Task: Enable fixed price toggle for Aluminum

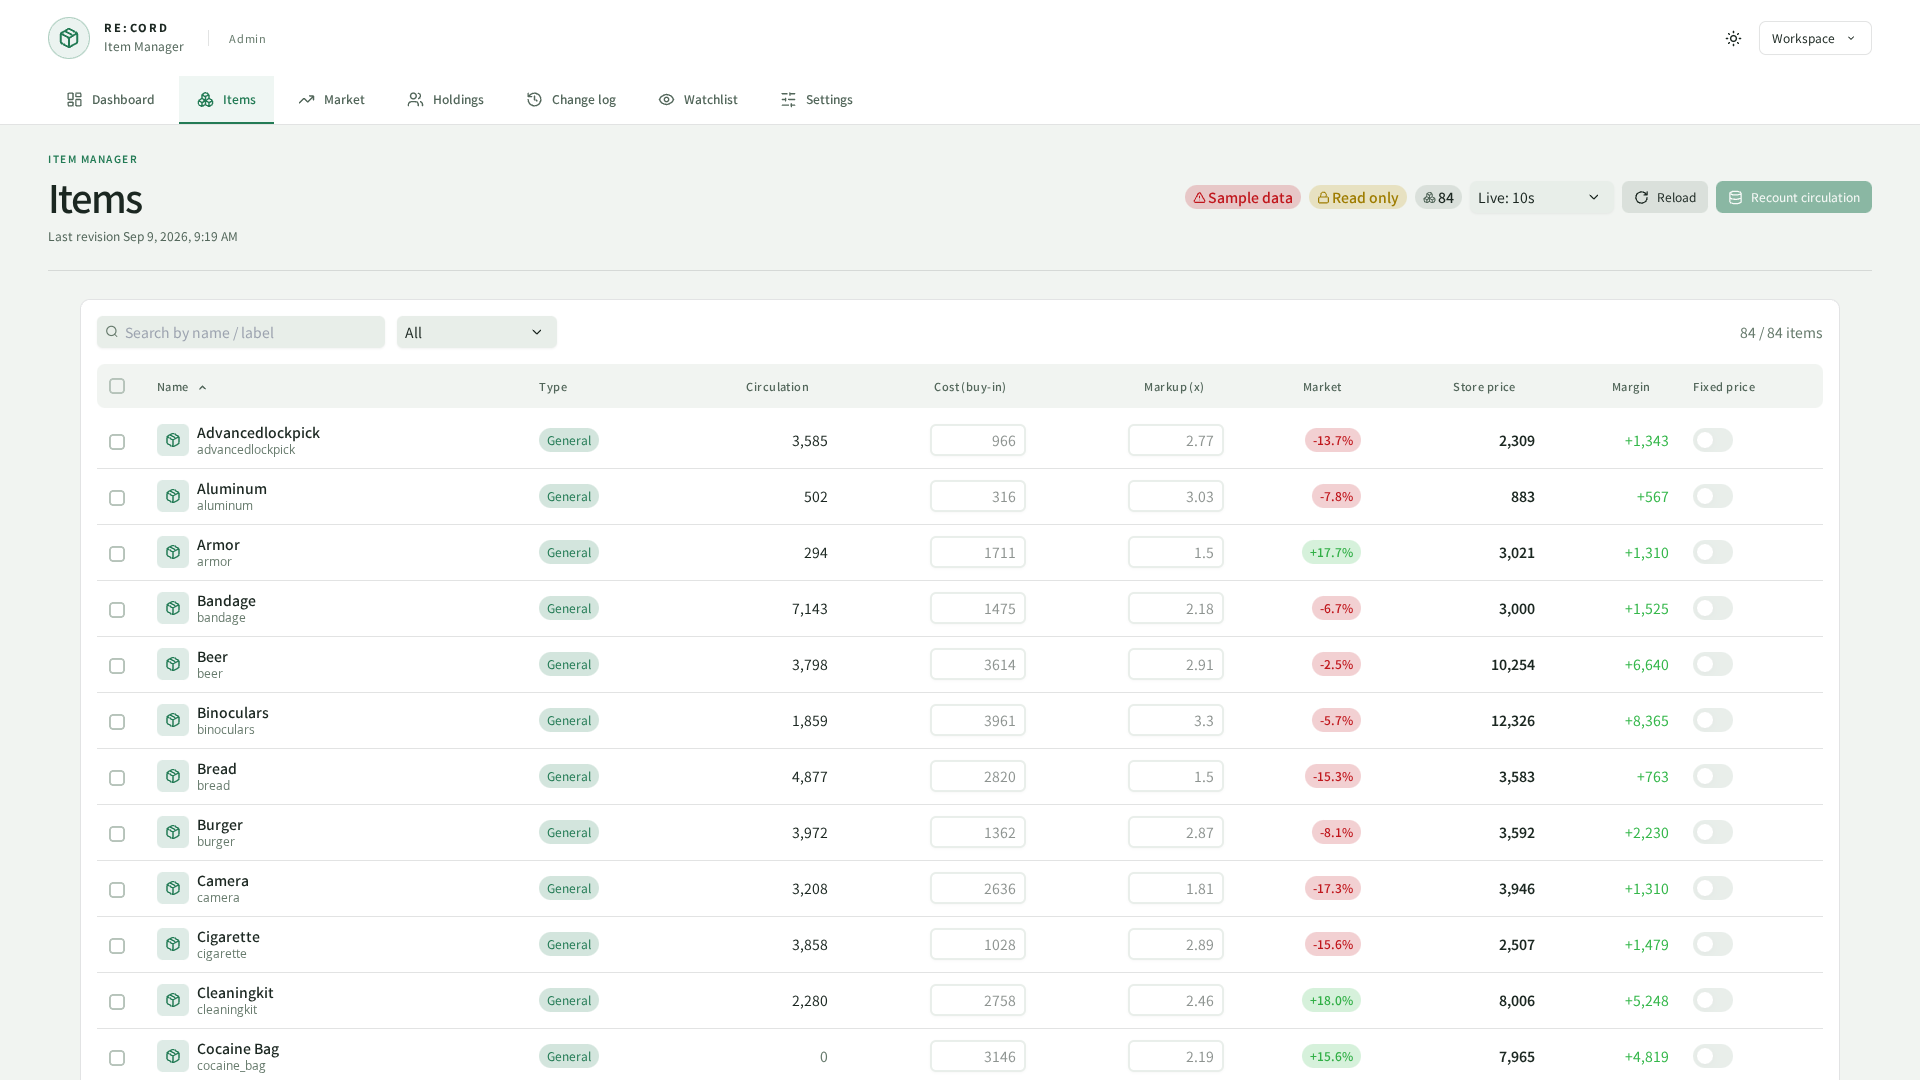Action: [x=1712, y=496]
